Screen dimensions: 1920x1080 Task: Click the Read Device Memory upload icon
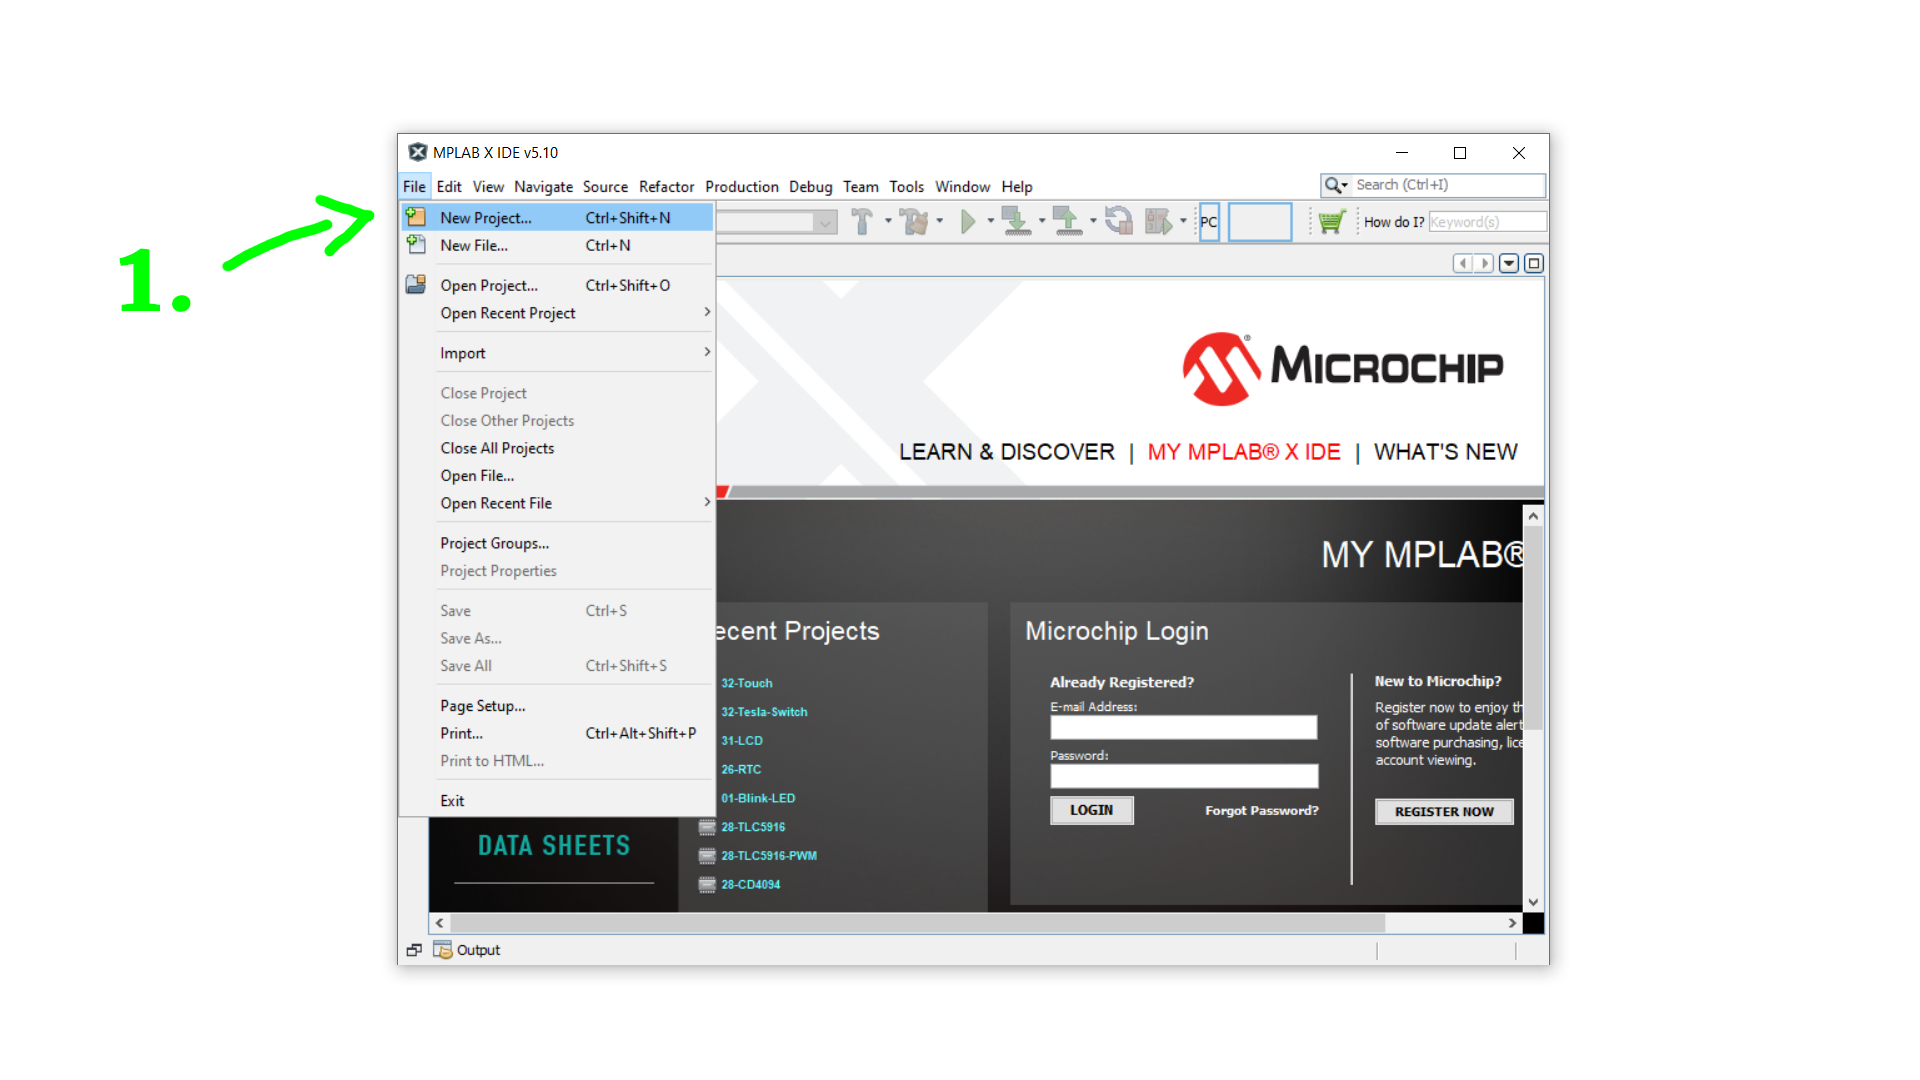coord(1067,221)
